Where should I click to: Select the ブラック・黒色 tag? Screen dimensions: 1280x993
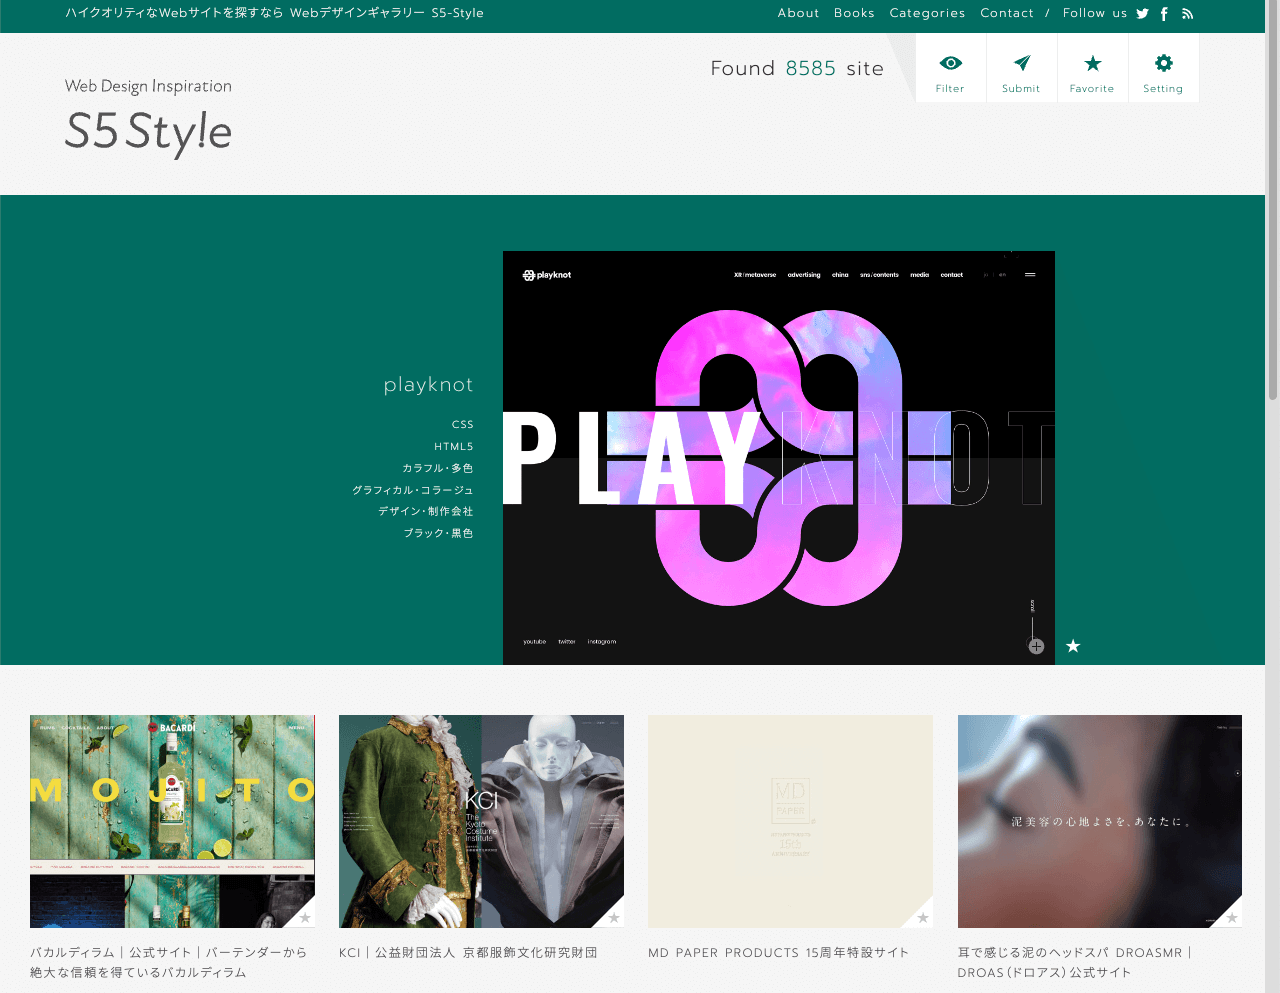click(438, 533)
